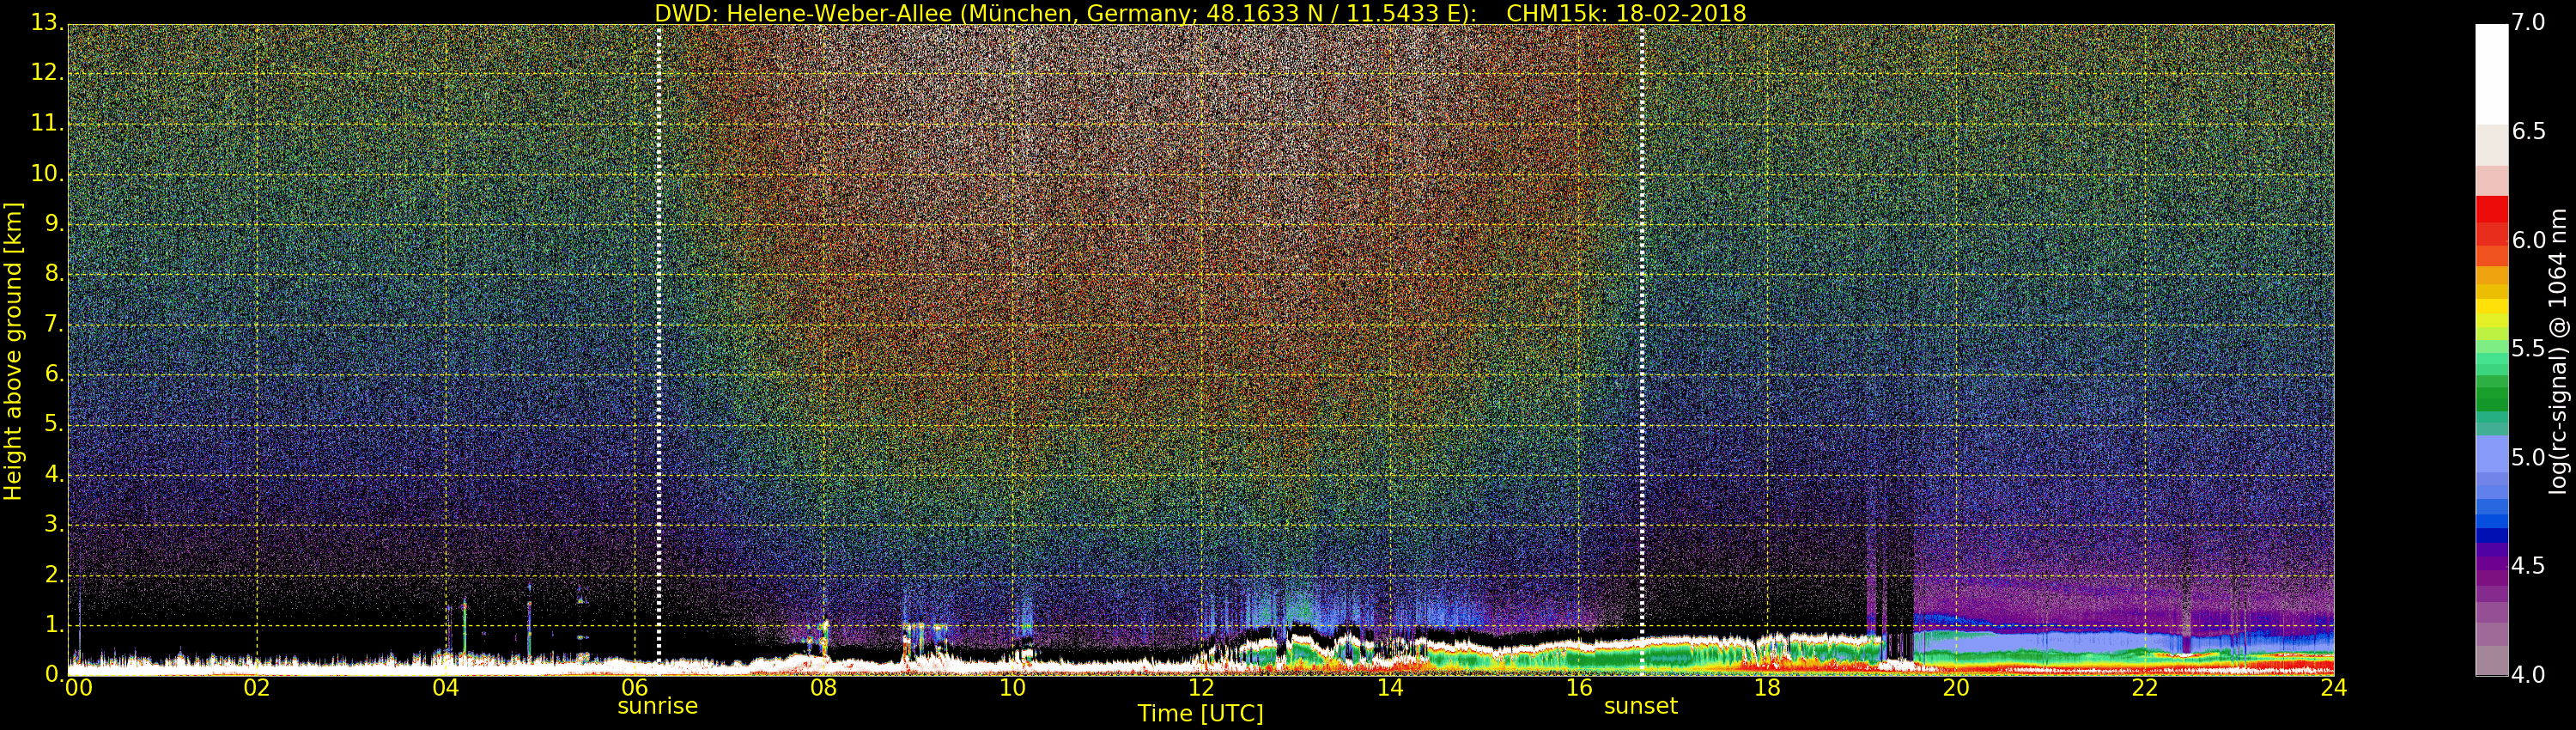This screenshot has height=730, width=2576.
Task: Click time-axis tick label "14"
Action: click(1390, 688)
